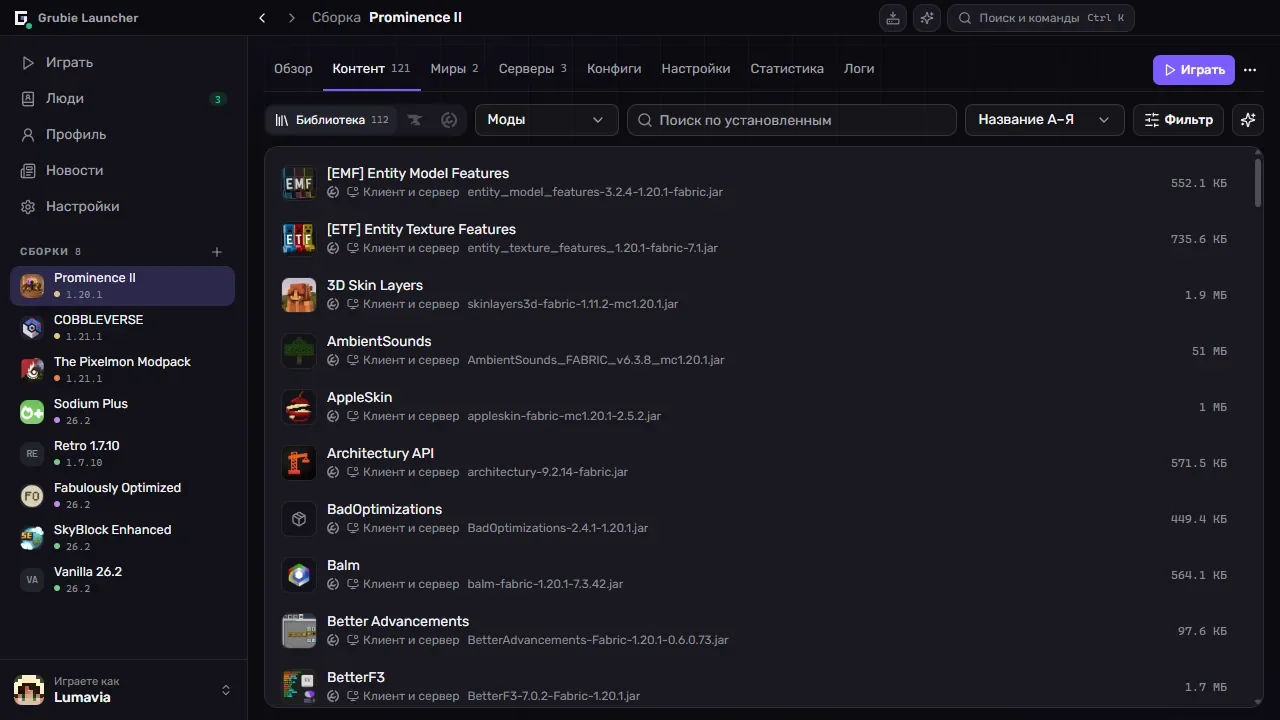Click the Balm size 564.1 КБ

point(1199,575)
